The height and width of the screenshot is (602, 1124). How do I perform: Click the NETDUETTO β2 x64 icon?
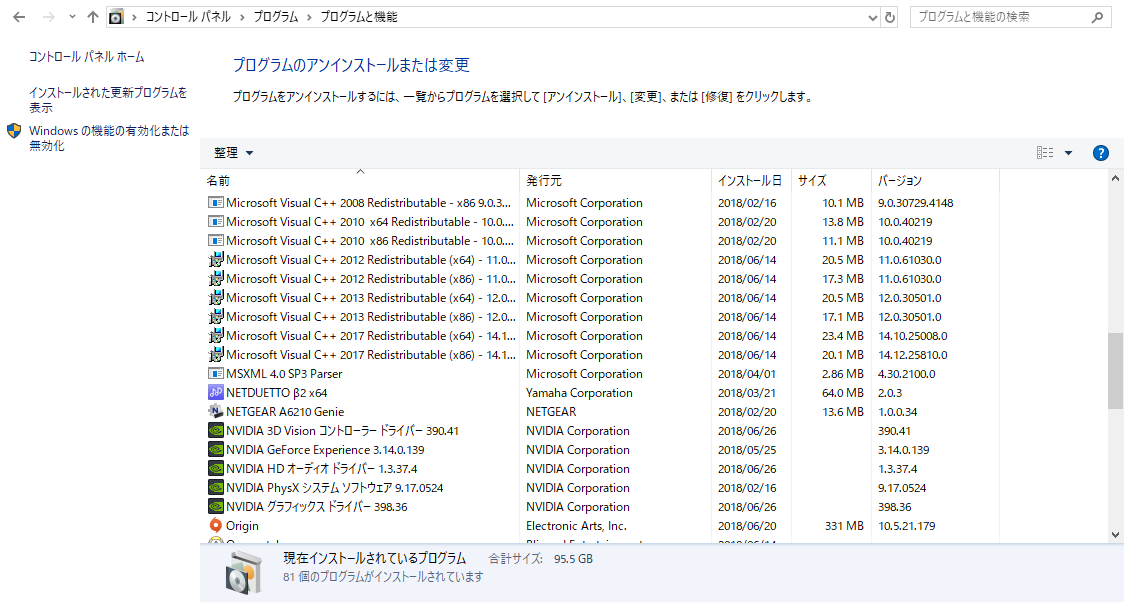pos(215,393)
